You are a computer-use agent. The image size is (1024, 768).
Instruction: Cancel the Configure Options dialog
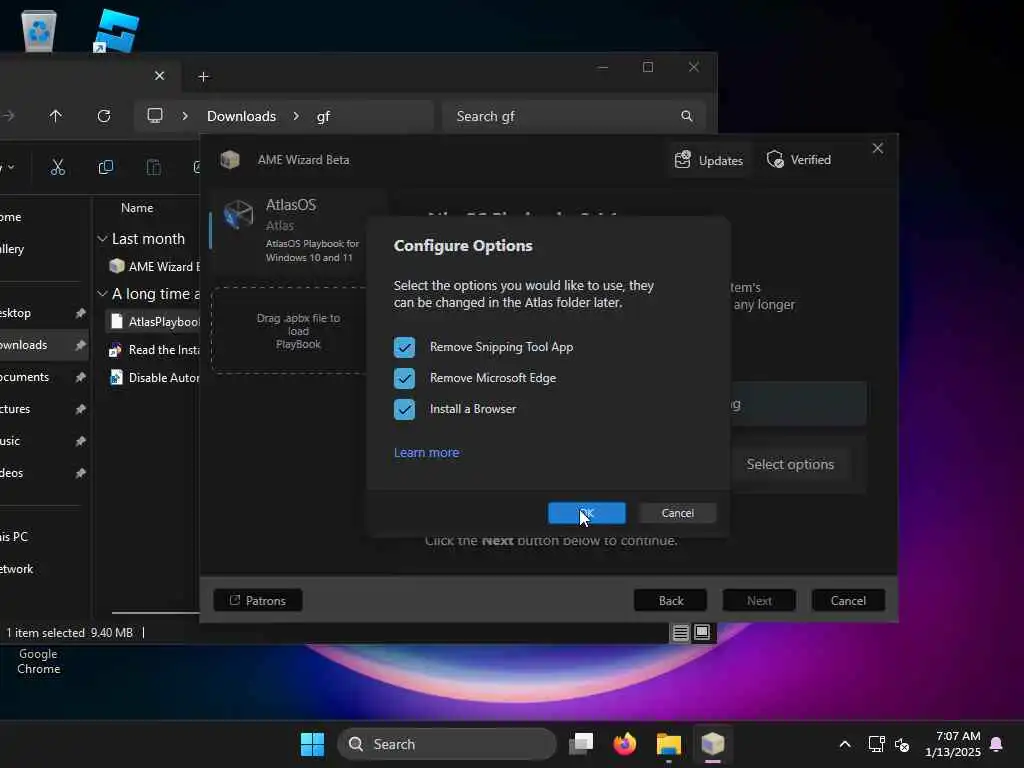[677, 513]
